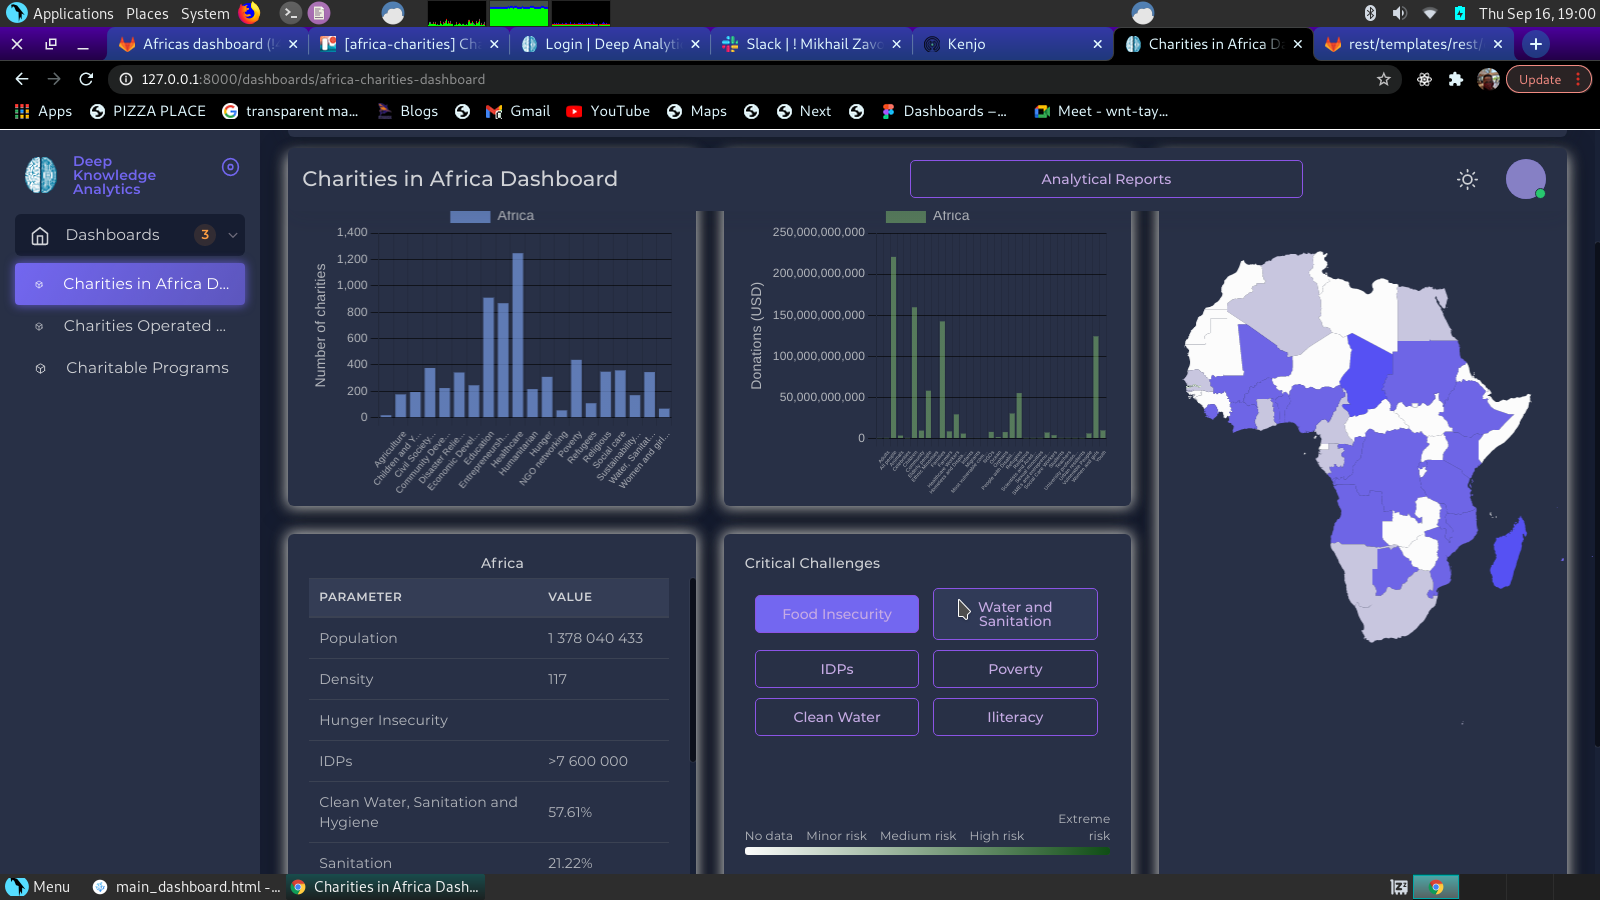The image size is (1600, 900).
Task: Open the Apps grid in bookmarks bar
Action: (x=43, y=111)
